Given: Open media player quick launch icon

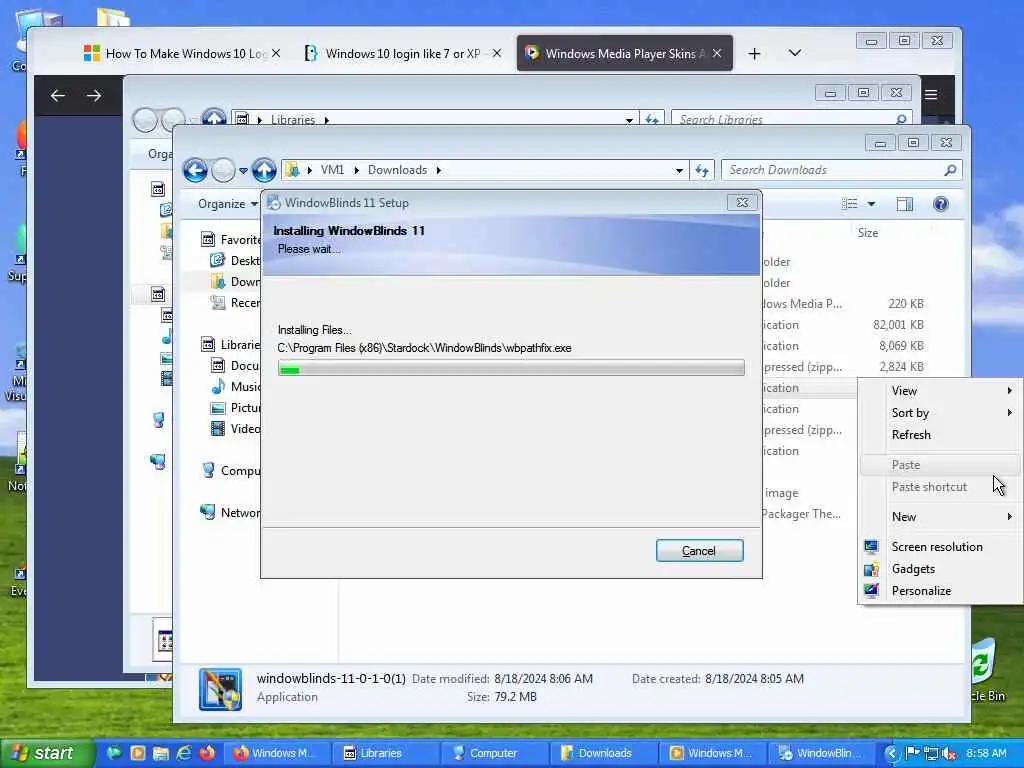Looking at the screenshot, I should tap(138, 753).
